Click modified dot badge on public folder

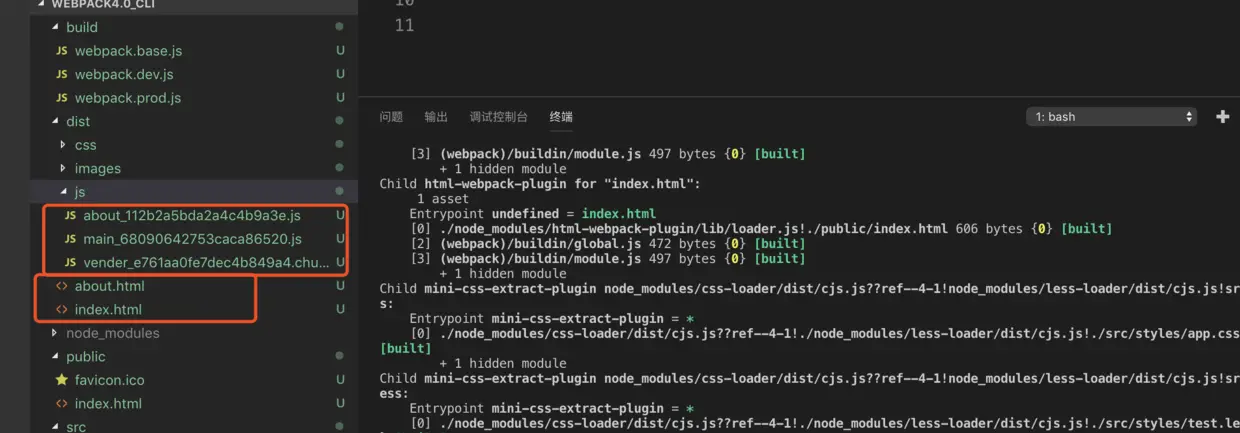[340, 357]
